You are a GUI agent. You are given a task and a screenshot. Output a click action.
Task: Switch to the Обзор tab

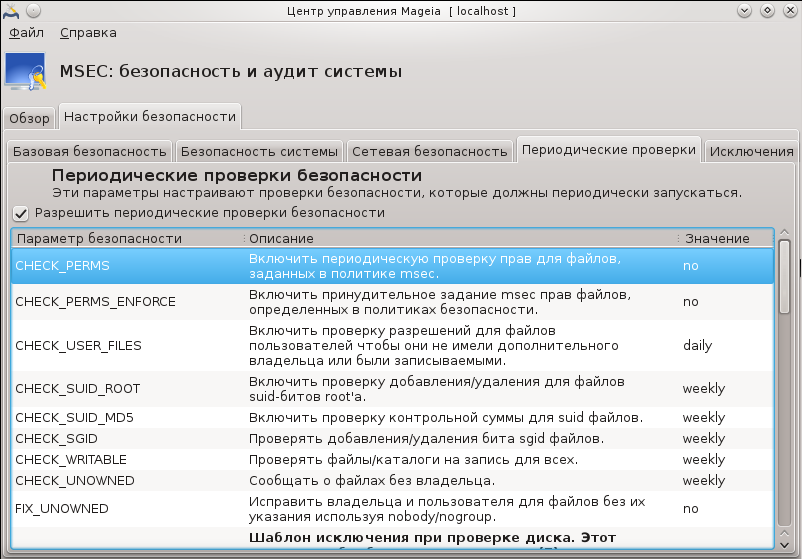tap(29, 118)
